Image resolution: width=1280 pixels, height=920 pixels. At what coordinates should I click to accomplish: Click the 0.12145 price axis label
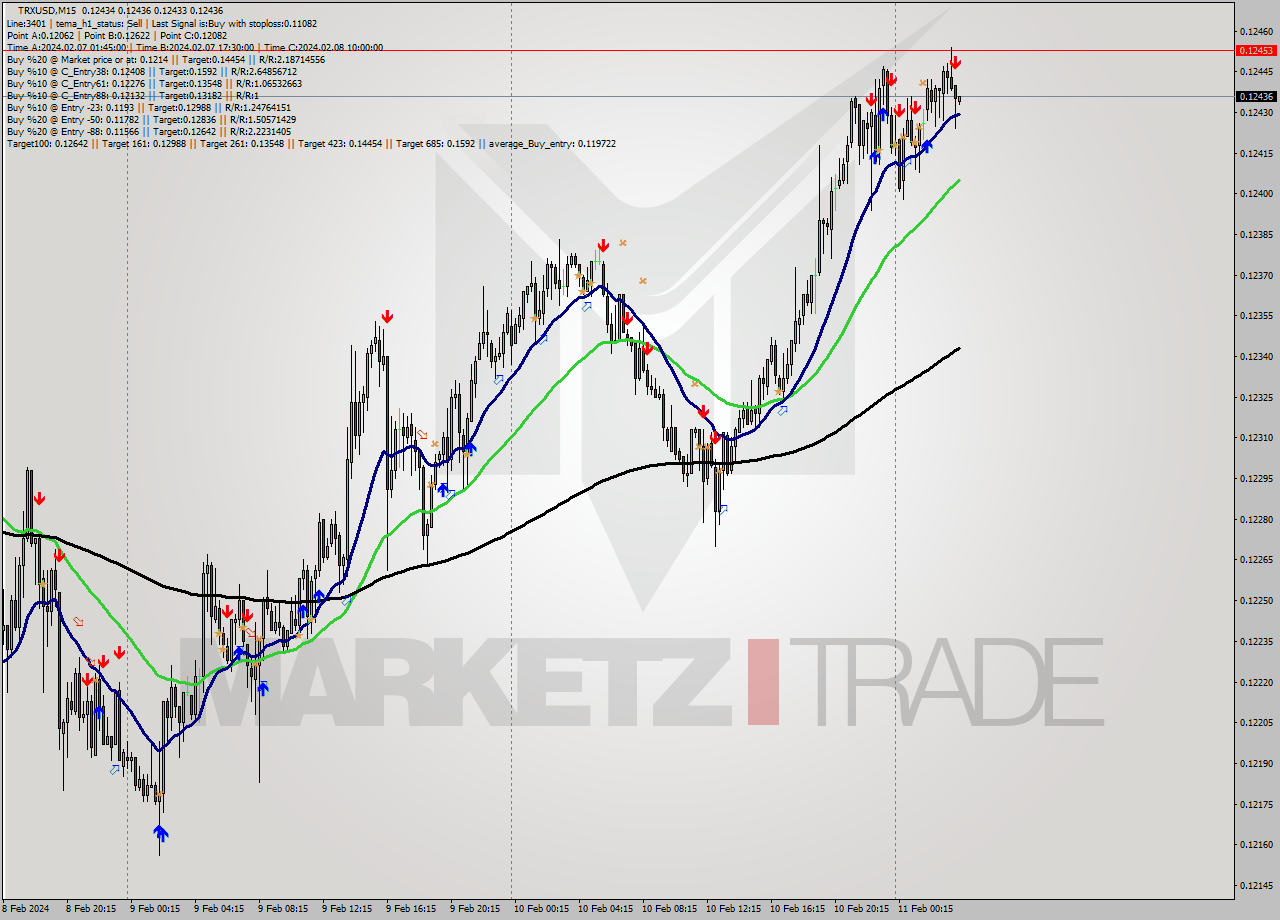point(1255,886)
